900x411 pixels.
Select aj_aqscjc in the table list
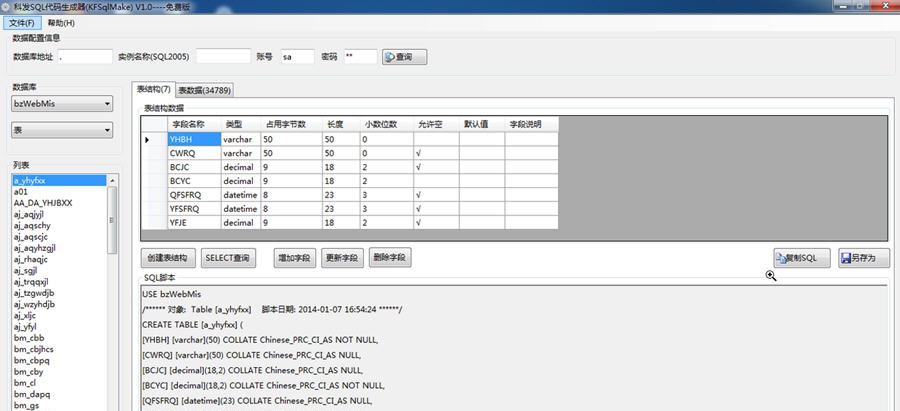pos(59,236)
